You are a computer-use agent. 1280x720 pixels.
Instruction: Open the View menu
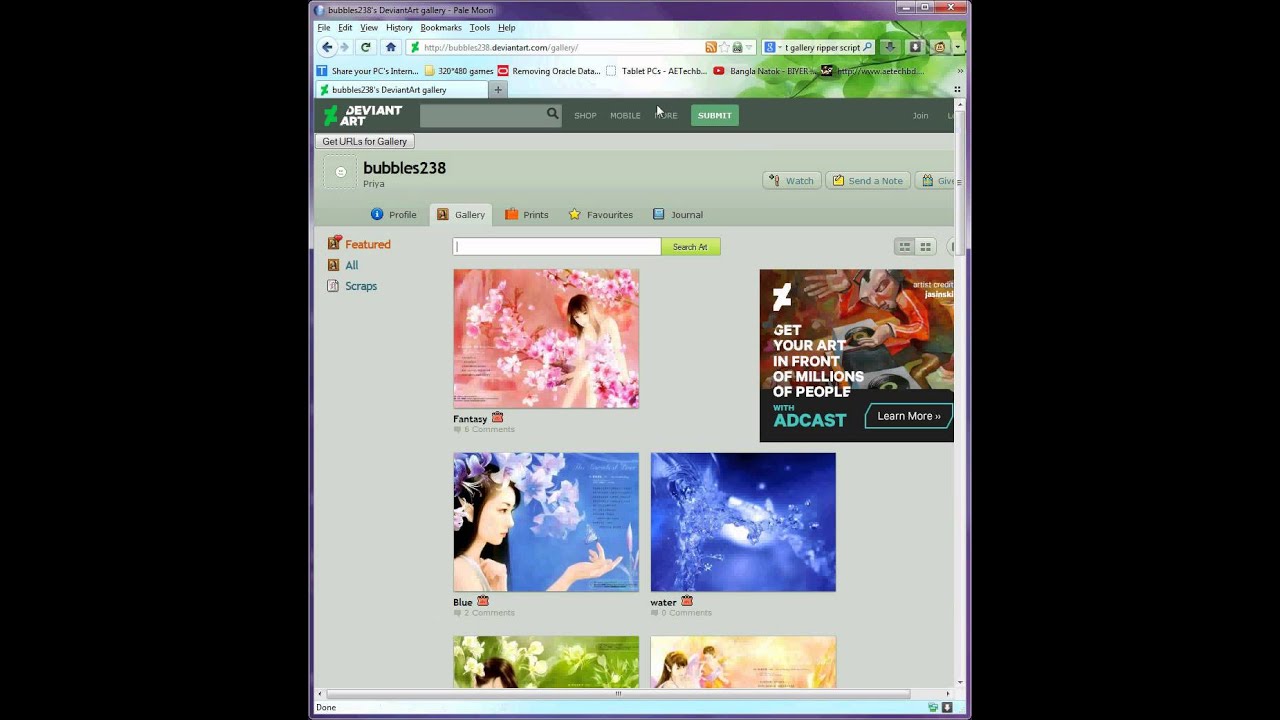369,28
